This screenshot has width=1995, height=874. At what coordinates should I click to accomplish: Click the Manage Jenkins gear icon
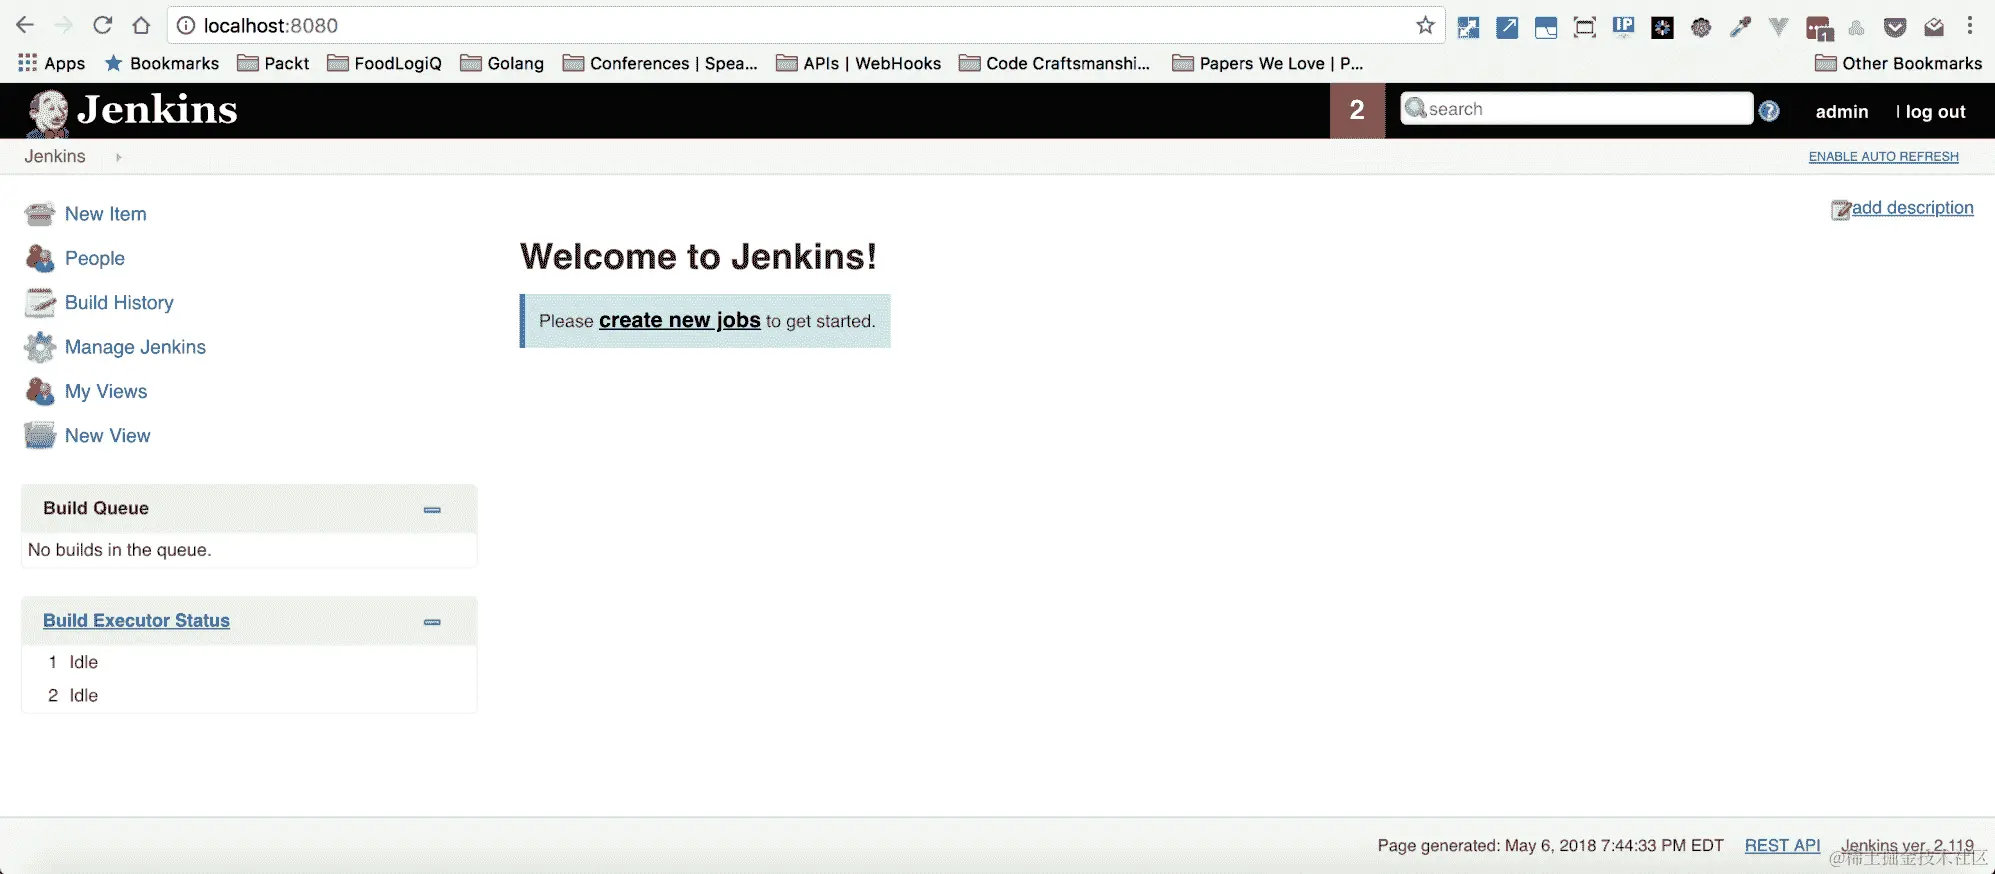click(x=40, y=347)
